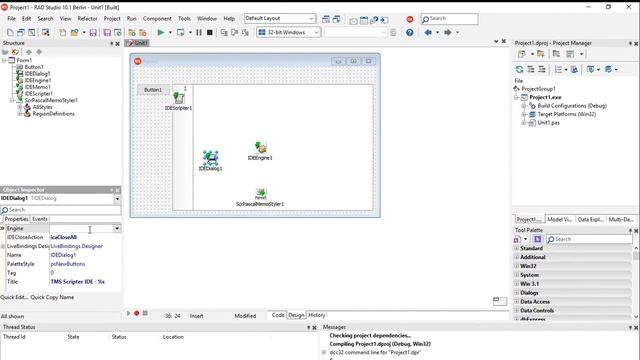
Task: Open the File menu
Action: (11, 19)
